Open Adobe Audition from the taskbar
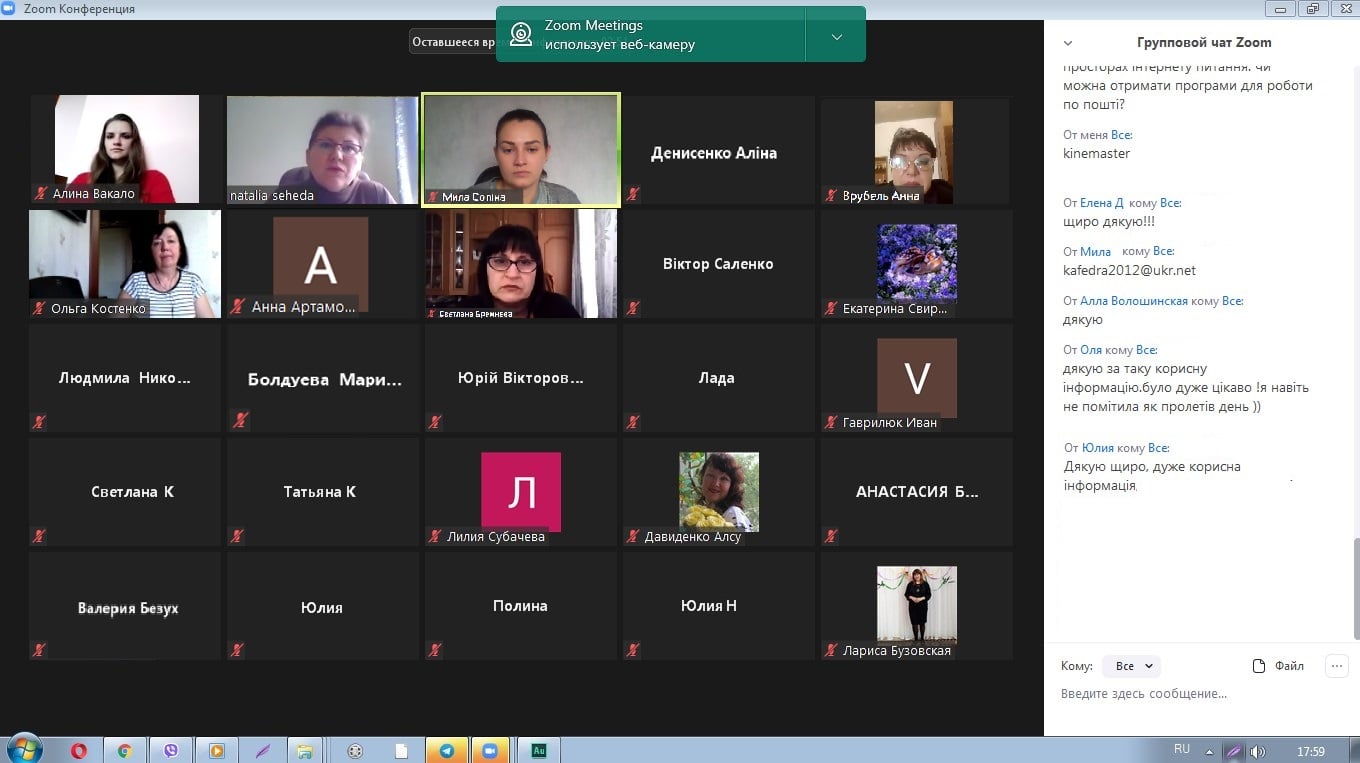The height and width of the screenshot is (763, 1360). 538,750
